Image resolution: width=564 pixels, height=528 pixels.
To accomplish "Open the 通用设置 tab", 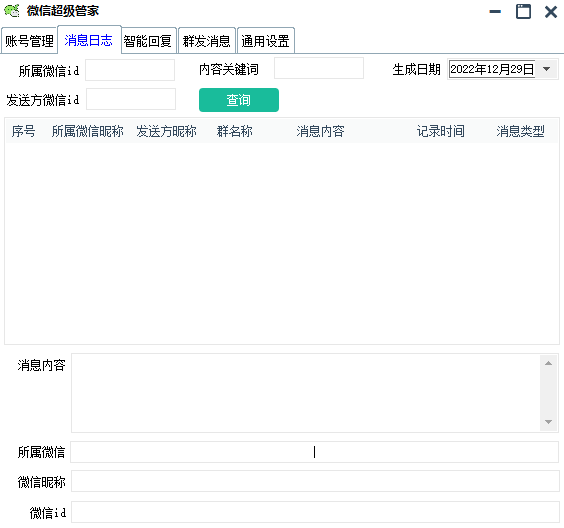I will (x=265, y=41).
